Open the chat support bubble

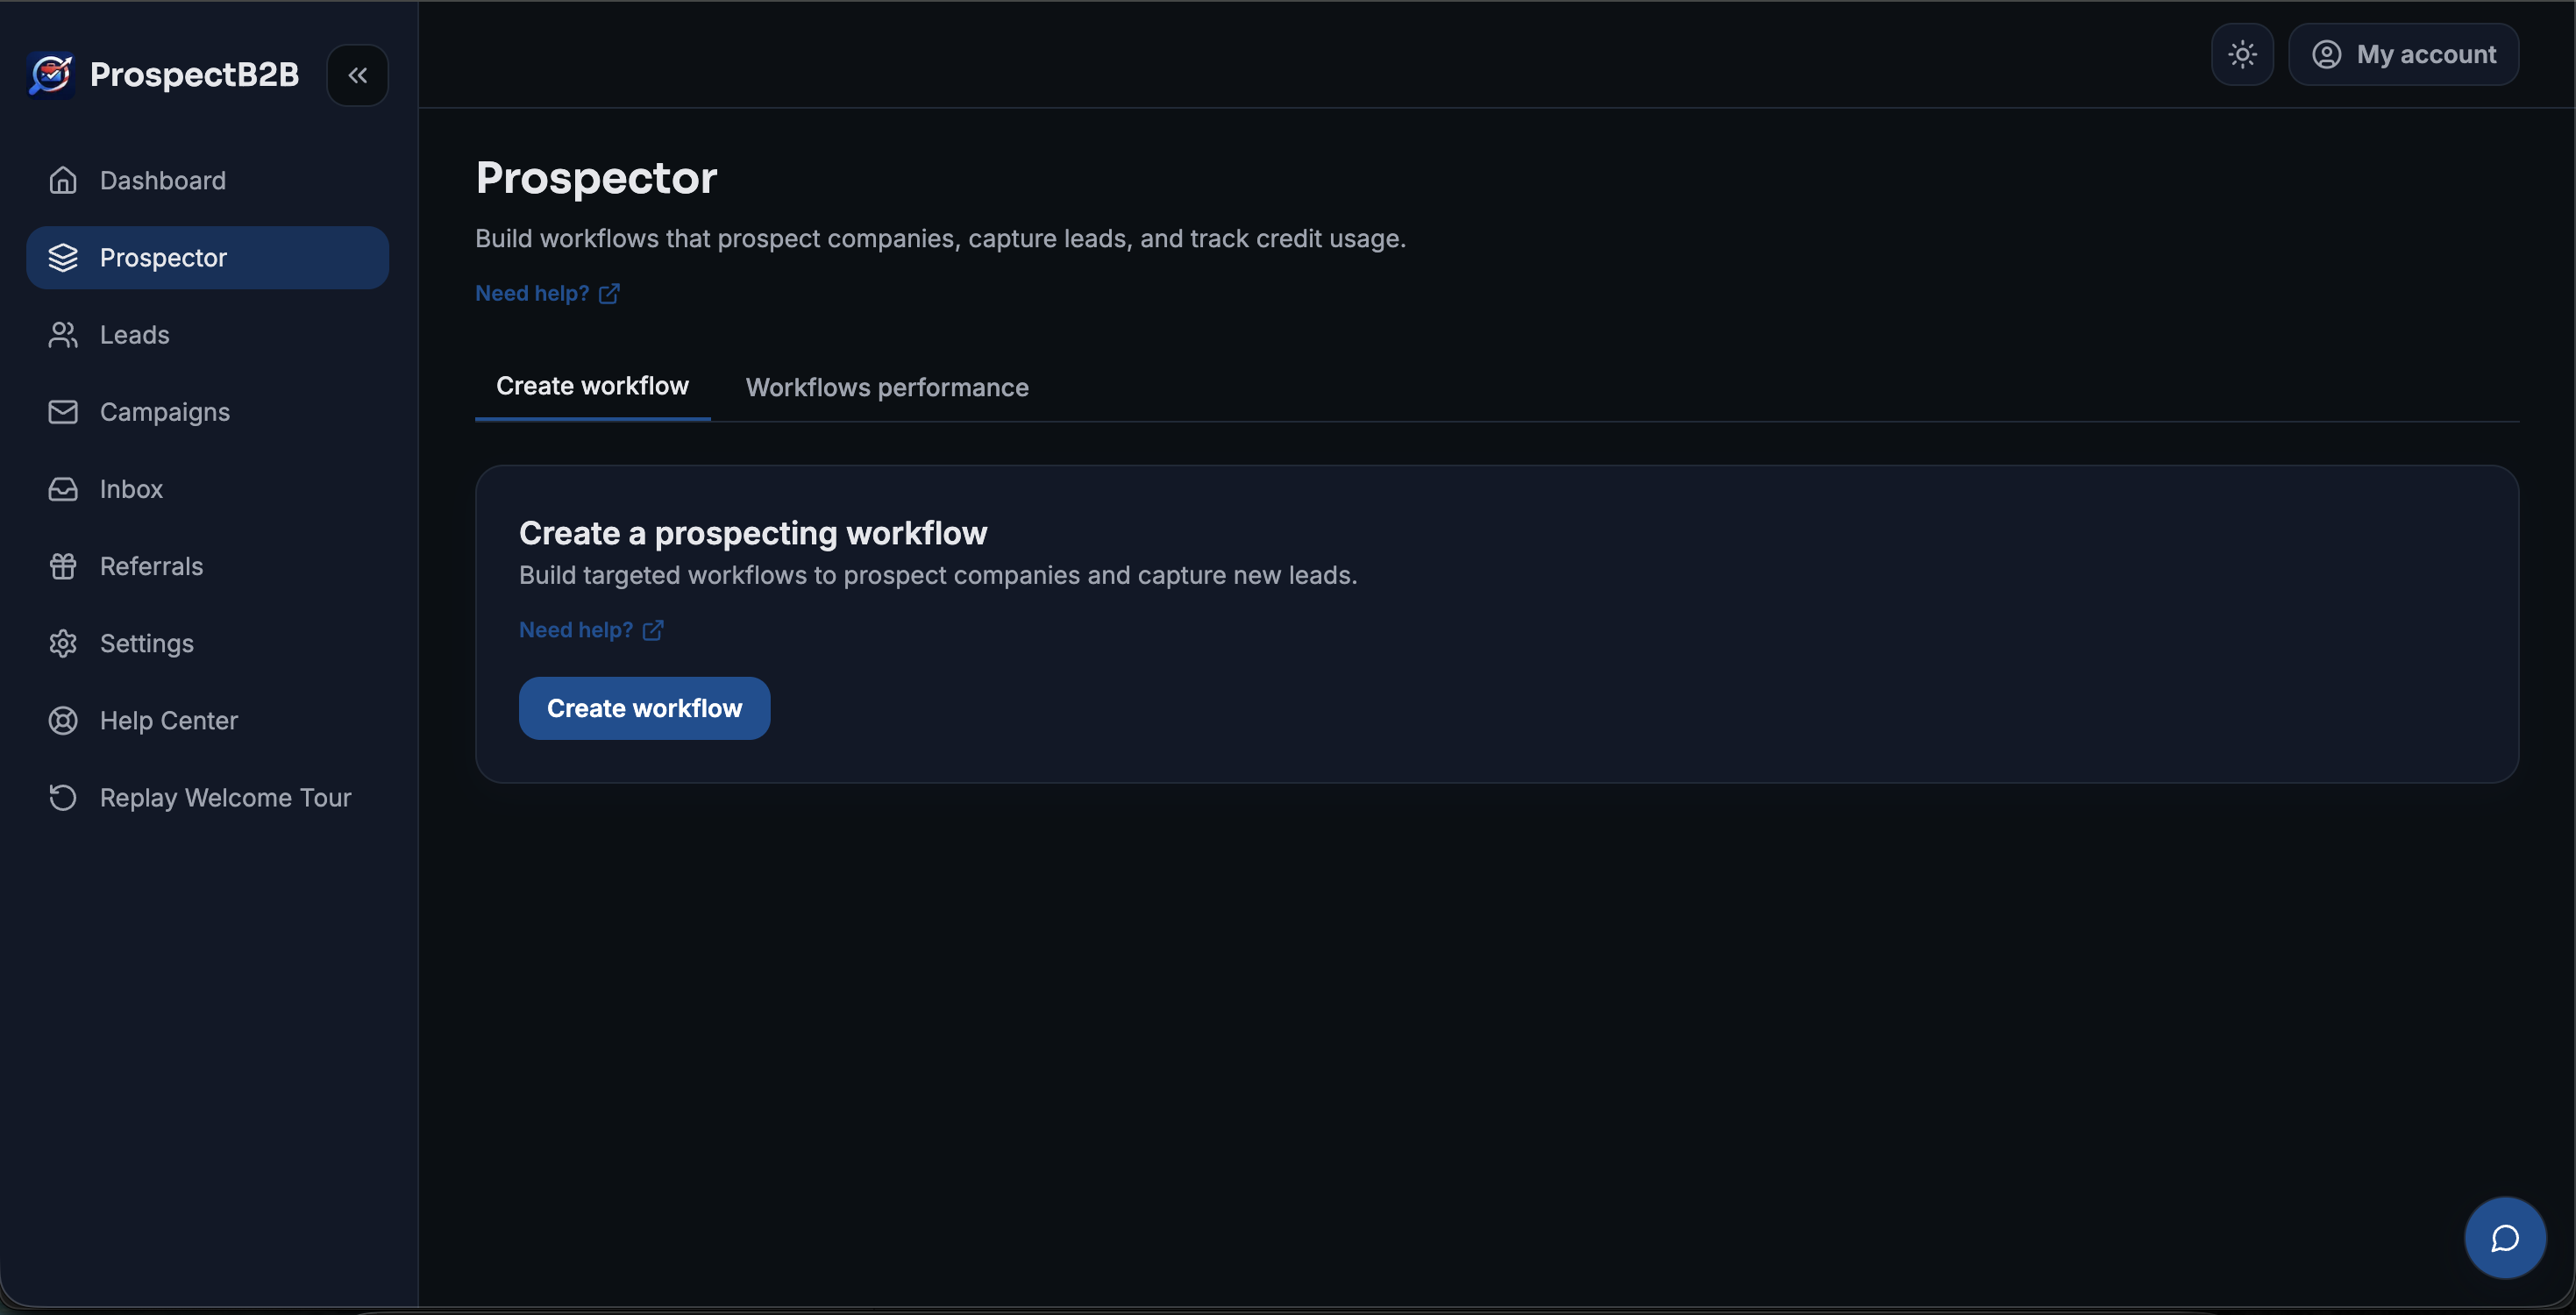2504,1237
